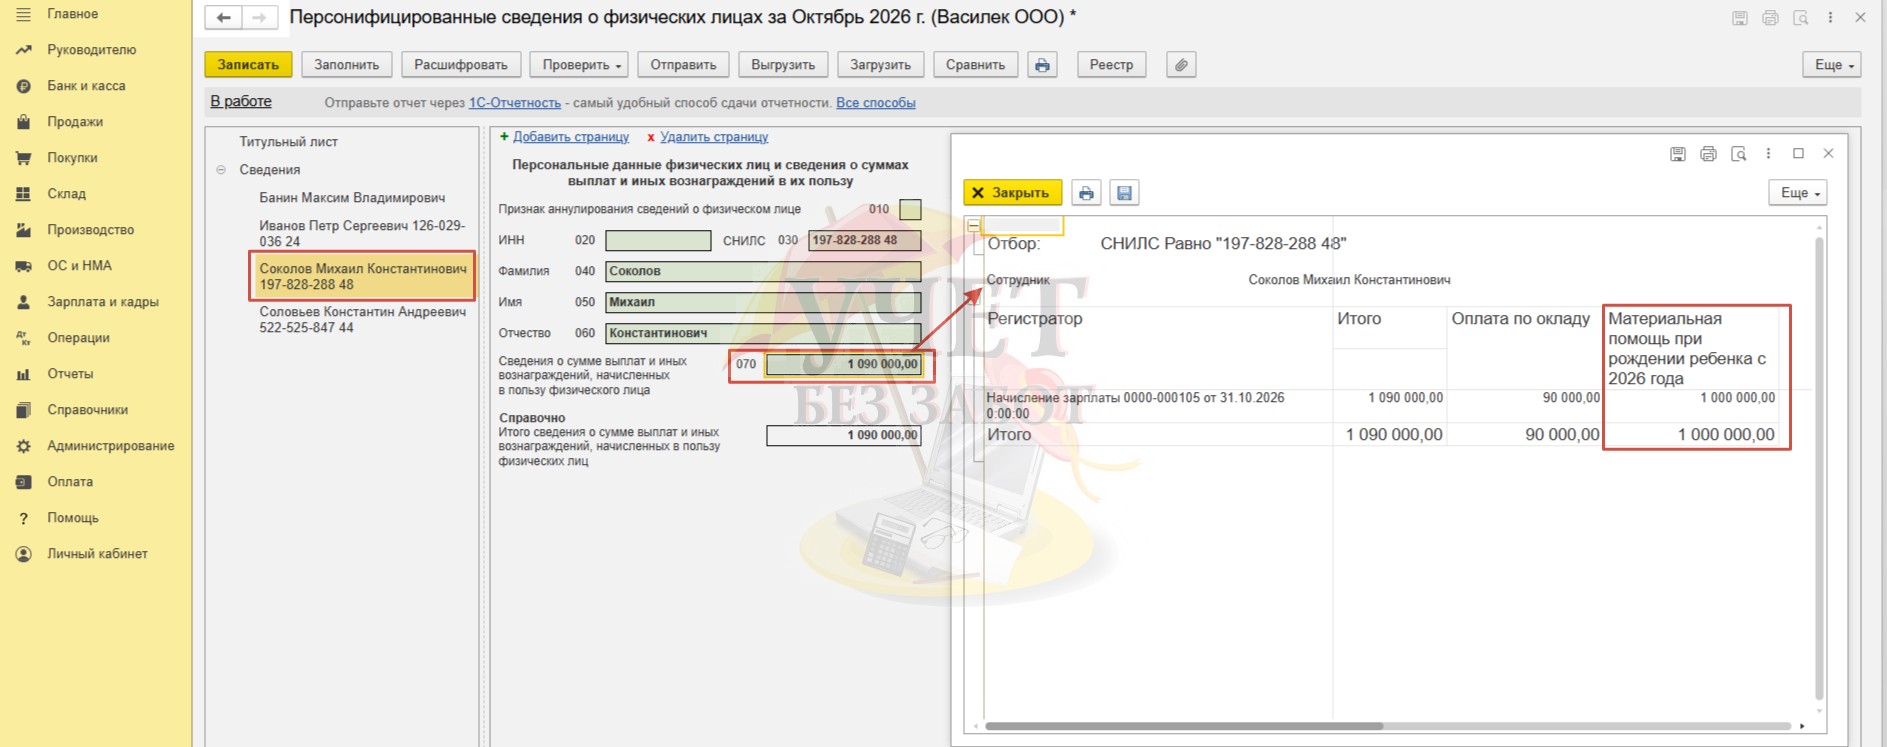Go forward with the right arrow

pos(259,17)
